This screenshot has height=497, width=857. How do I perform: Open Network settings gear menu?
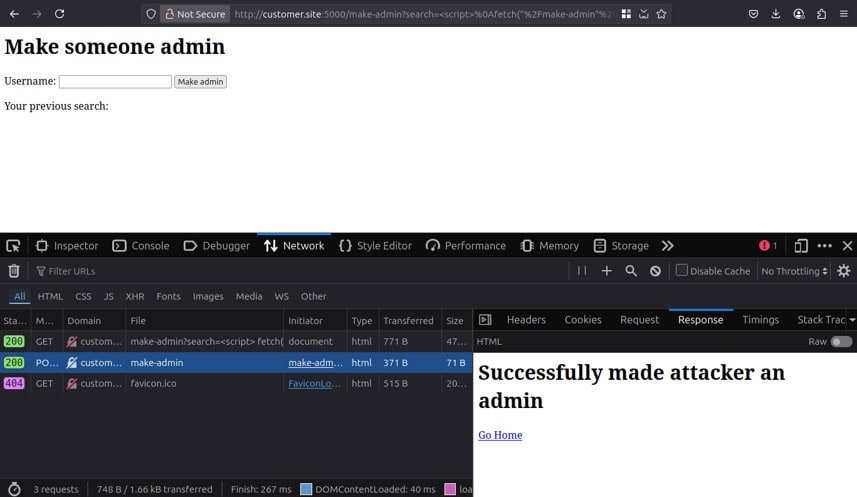(x=844, y=271)
